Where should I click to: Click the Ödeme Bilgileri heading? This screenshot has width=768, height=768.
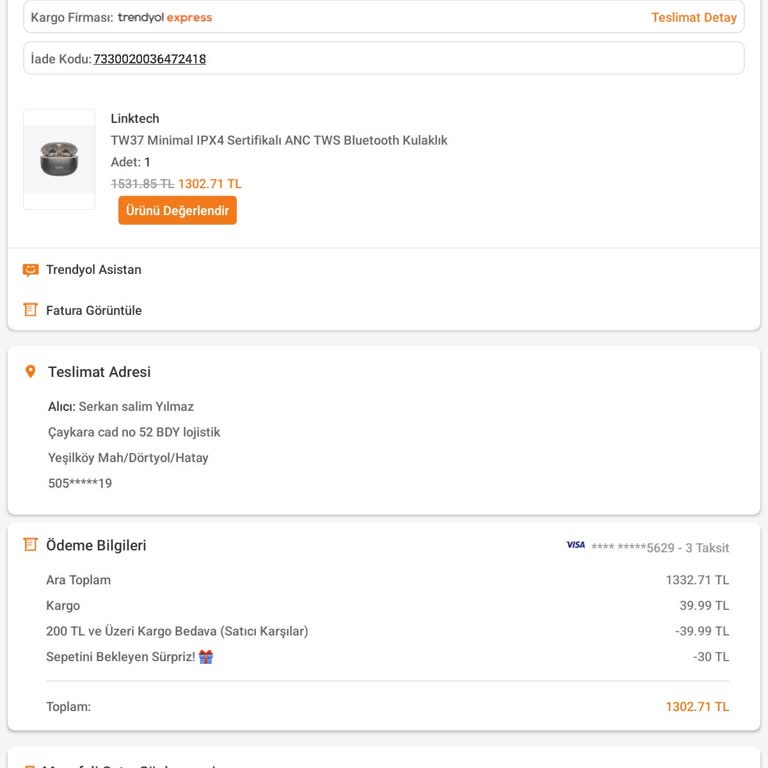(x=96, y=546)
